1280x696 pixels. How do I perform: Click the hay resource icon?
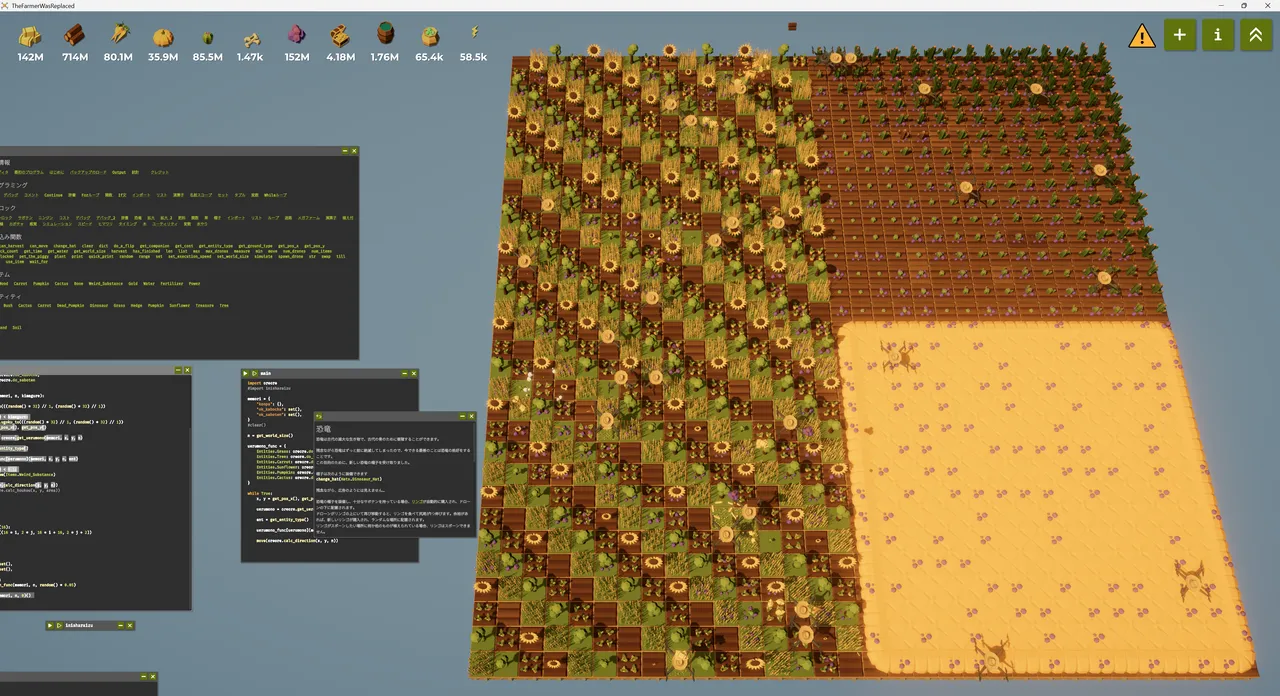pyautogui.click(x=31, y=37)
